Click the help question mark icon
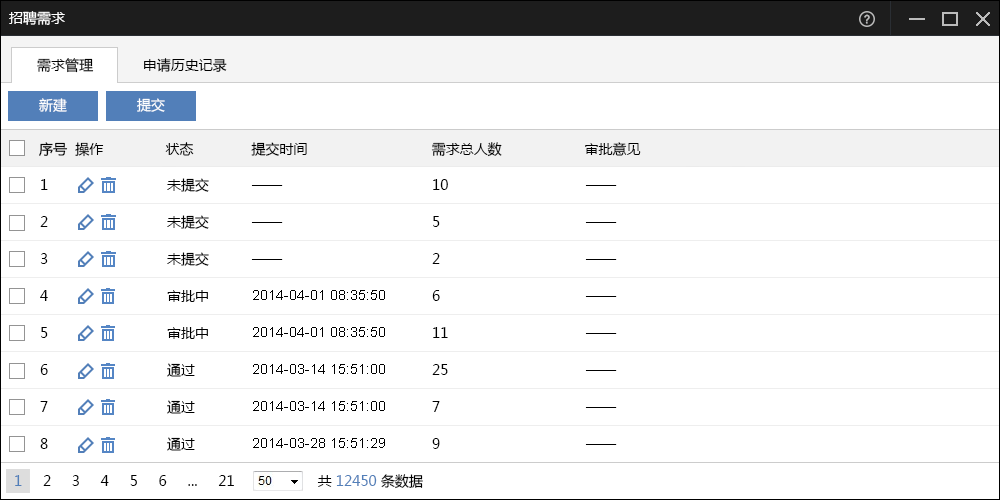This screenshot has width=1000, height=500. click(x=867, y=19)
